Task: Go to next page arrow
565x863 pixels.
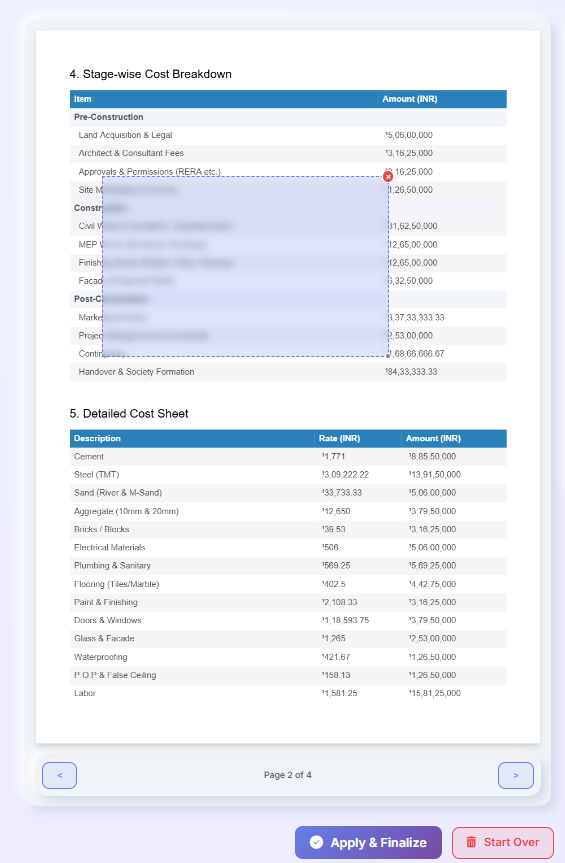Action: tap(515, 775)
